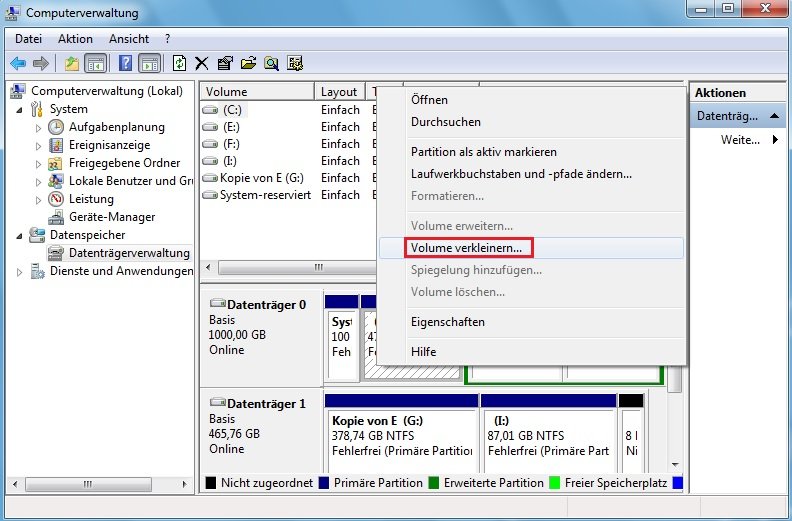The width and height of the screenshot is (792, 521).
Task: Open the Weitere Aktionen submenu arrow
Action: [775, 139]
